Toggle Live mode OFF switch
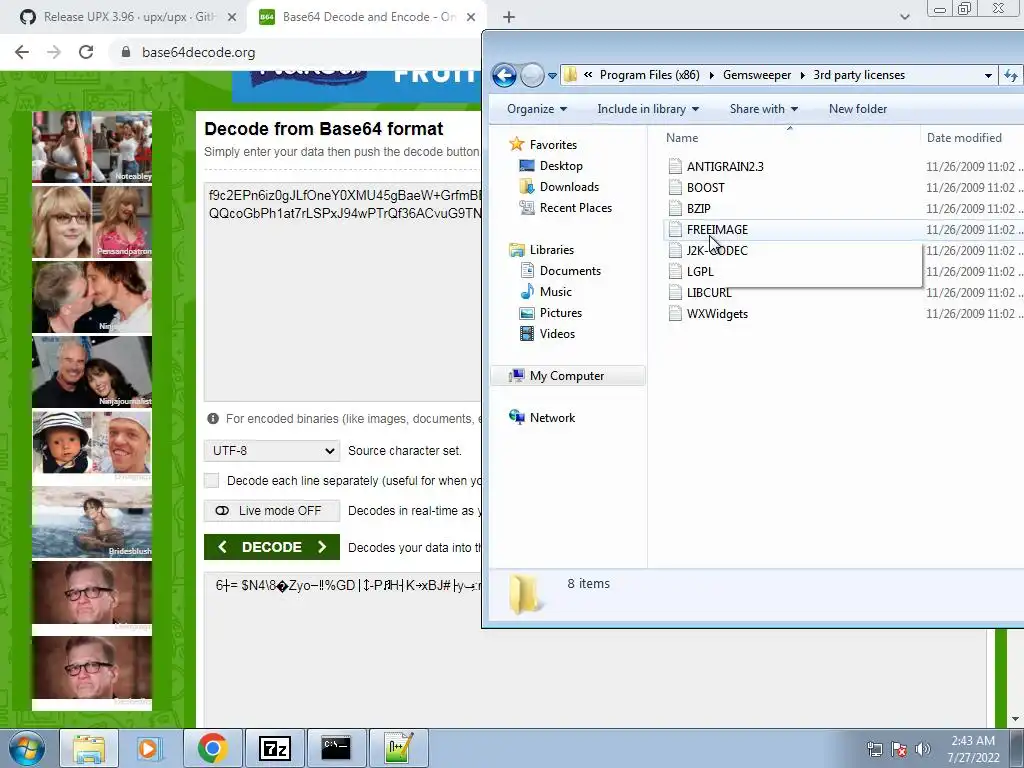The width and height of the screenshot is (1024, 768). click(x=272, y=511)
